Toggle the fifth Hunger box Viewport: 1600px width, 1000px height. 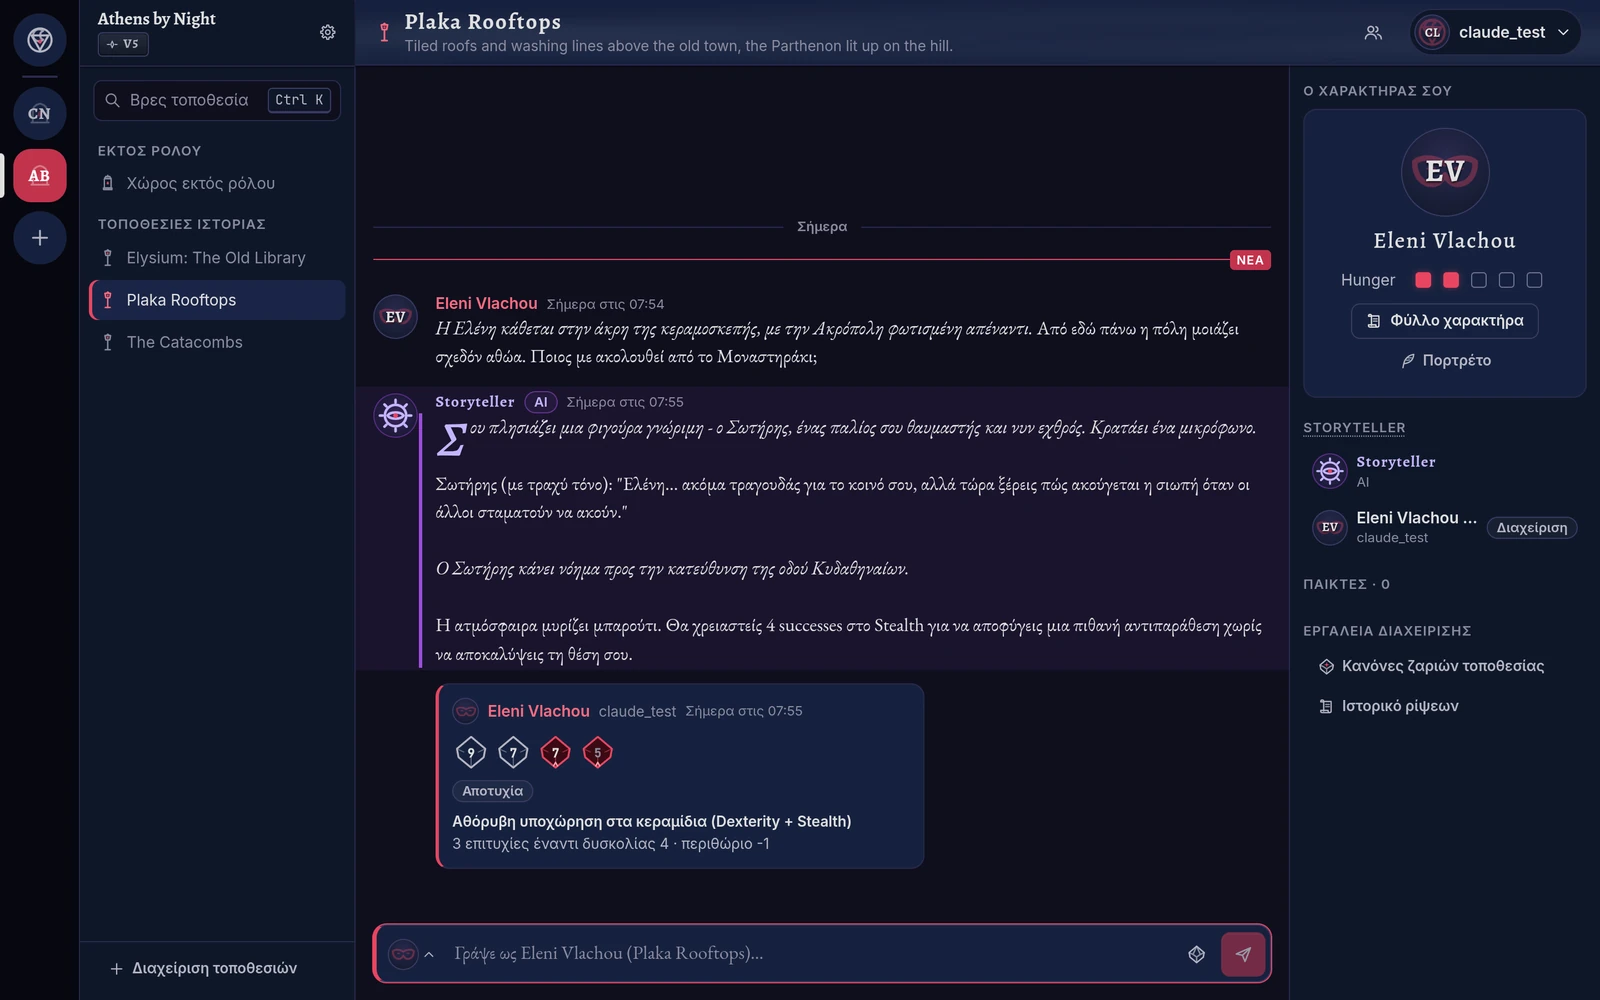tap(1534, 280)
